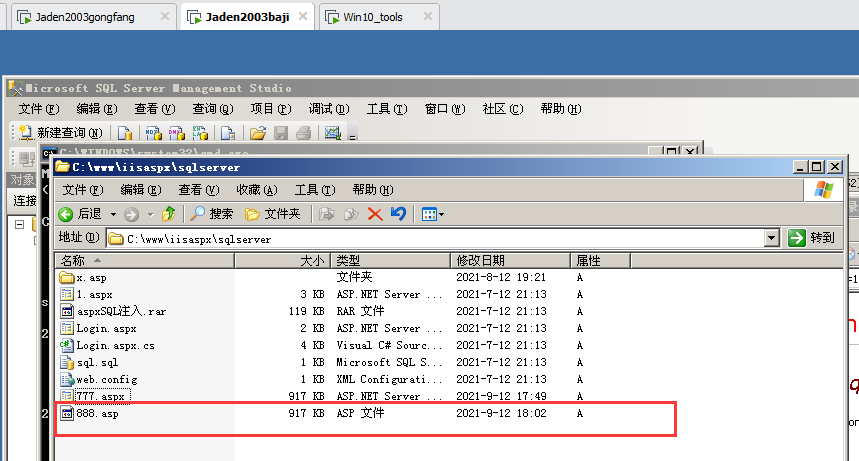Image resolution: width=859 pixels, height=461 pixels.
Task: Click the Open File icon in SSMS toolbar
Action: (258, 133)
